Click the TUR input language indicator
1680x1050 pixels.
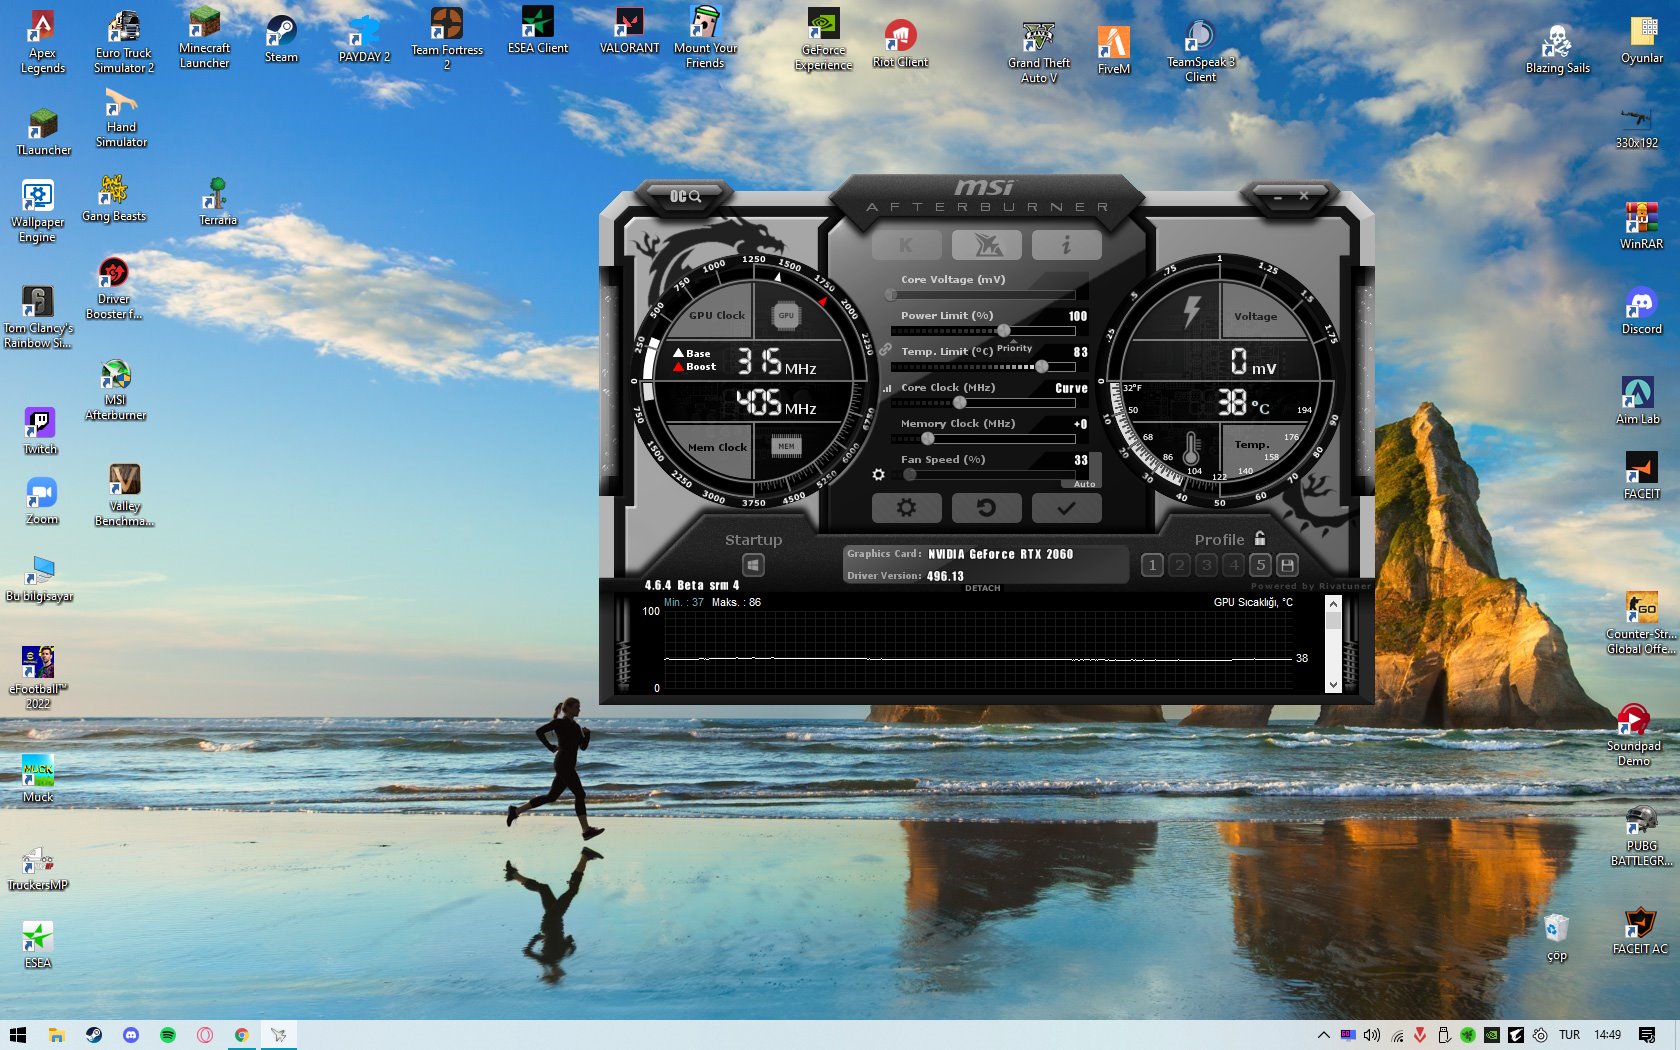(x=1569, y=1035)
